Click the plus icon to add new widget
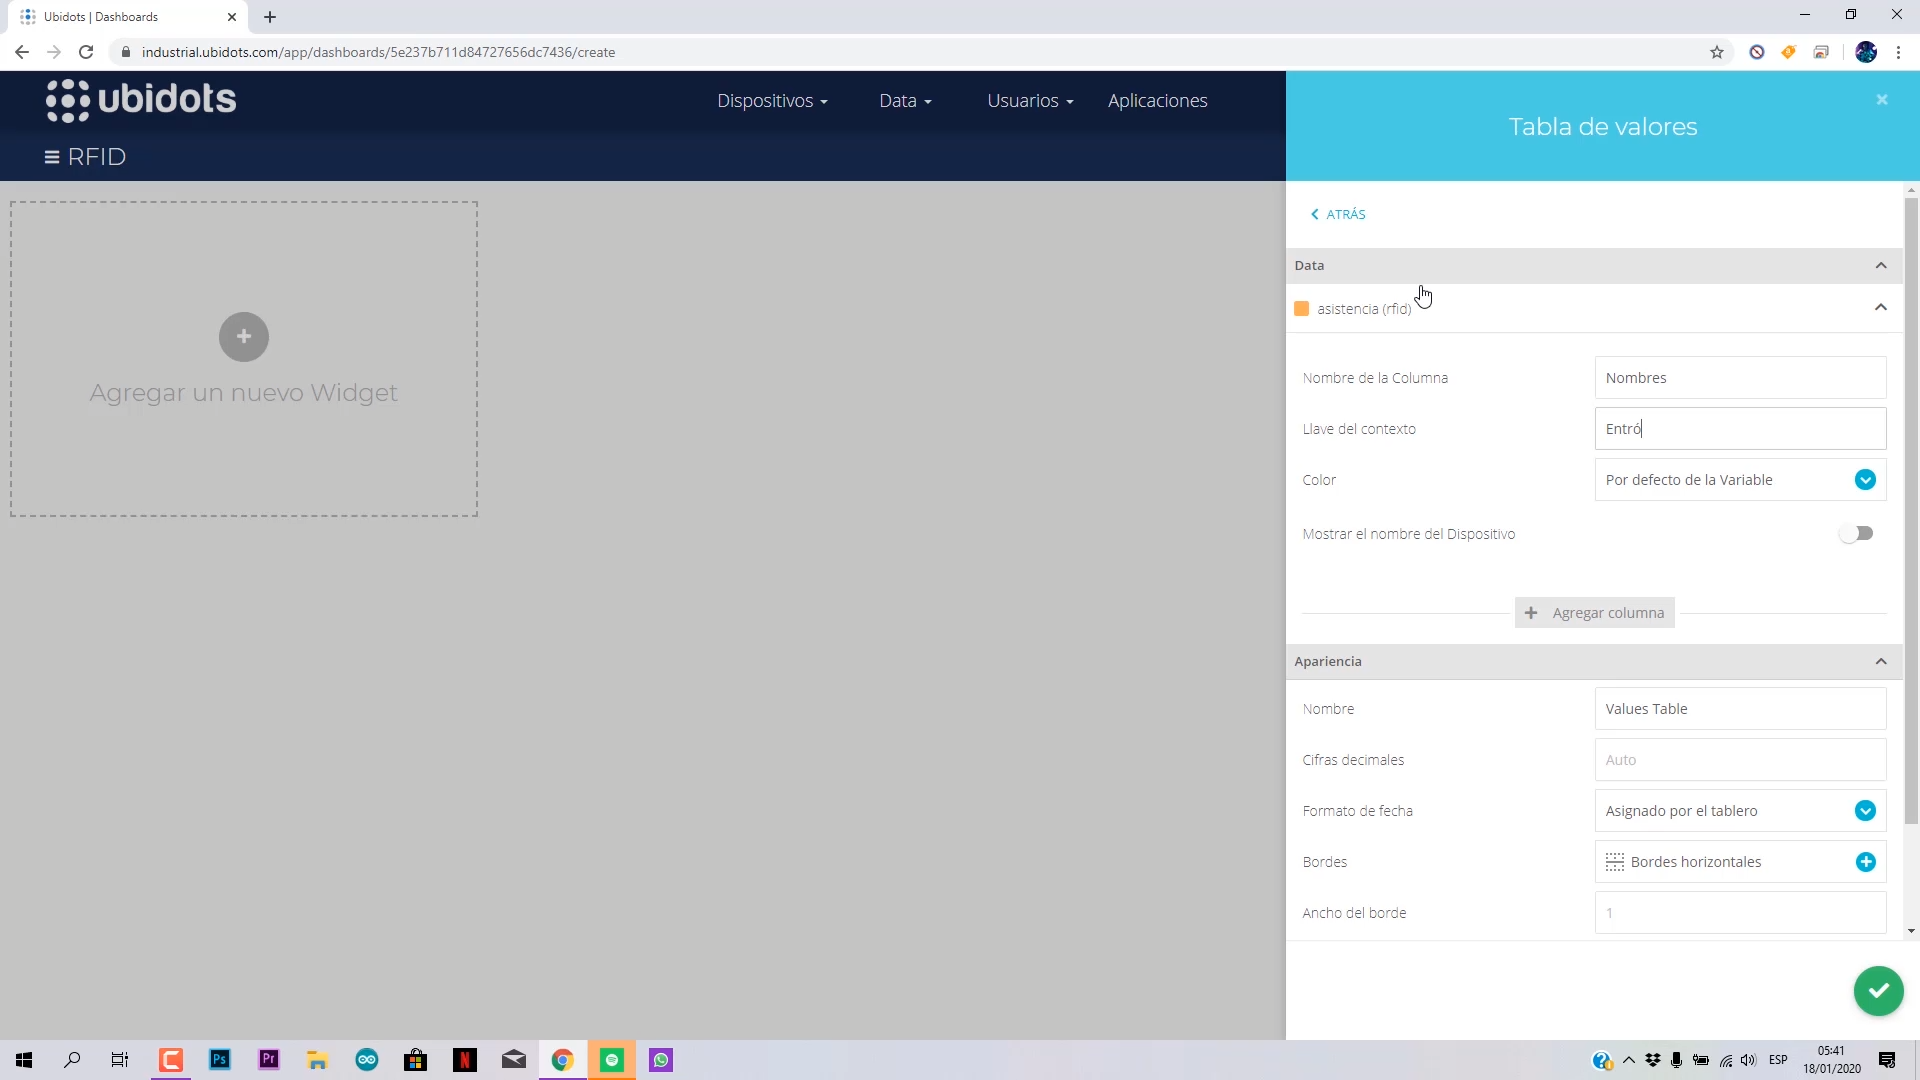Screen dimensions: 1920x1080 [244, 337]
